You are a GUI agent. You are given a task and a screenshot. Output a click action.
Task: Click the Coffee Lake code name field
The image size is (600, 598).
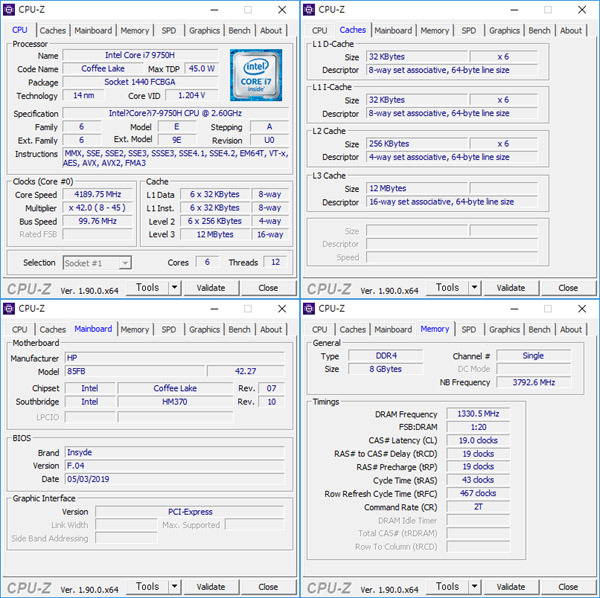103,68
